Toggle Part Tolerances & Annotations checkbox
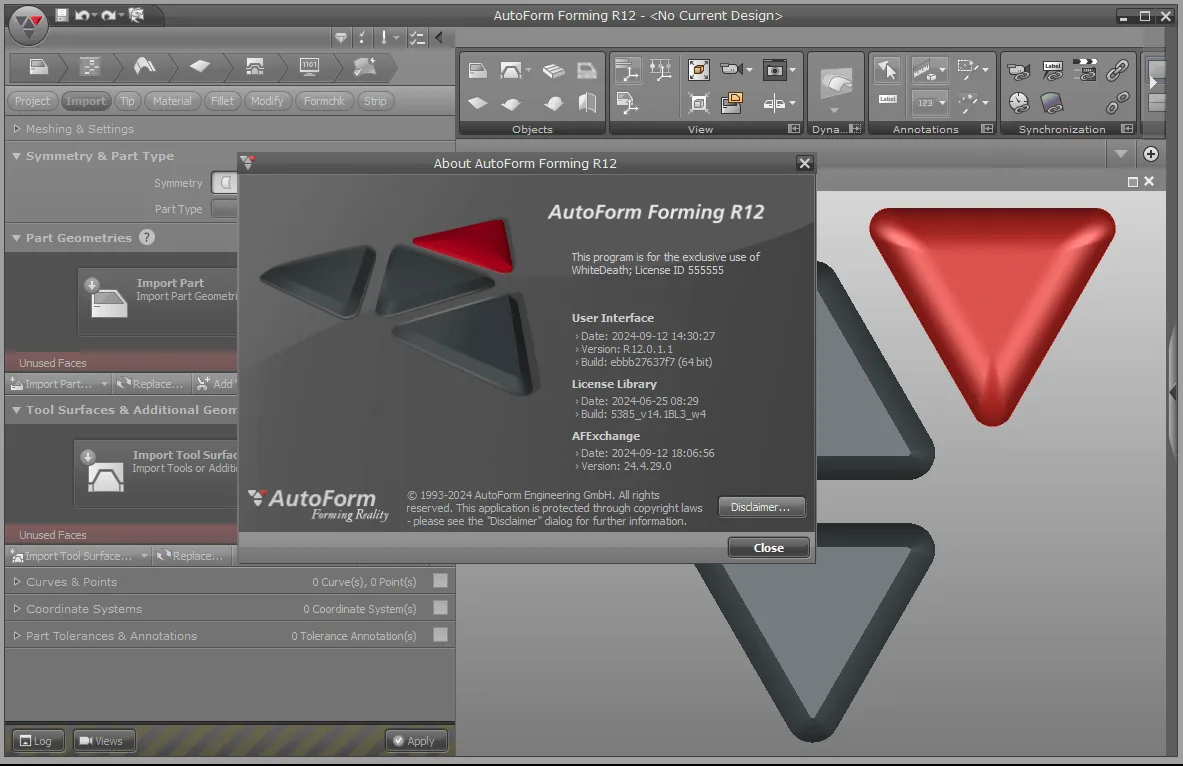Viewport: 1183px width, 766px height. click(x=441, y=635)
